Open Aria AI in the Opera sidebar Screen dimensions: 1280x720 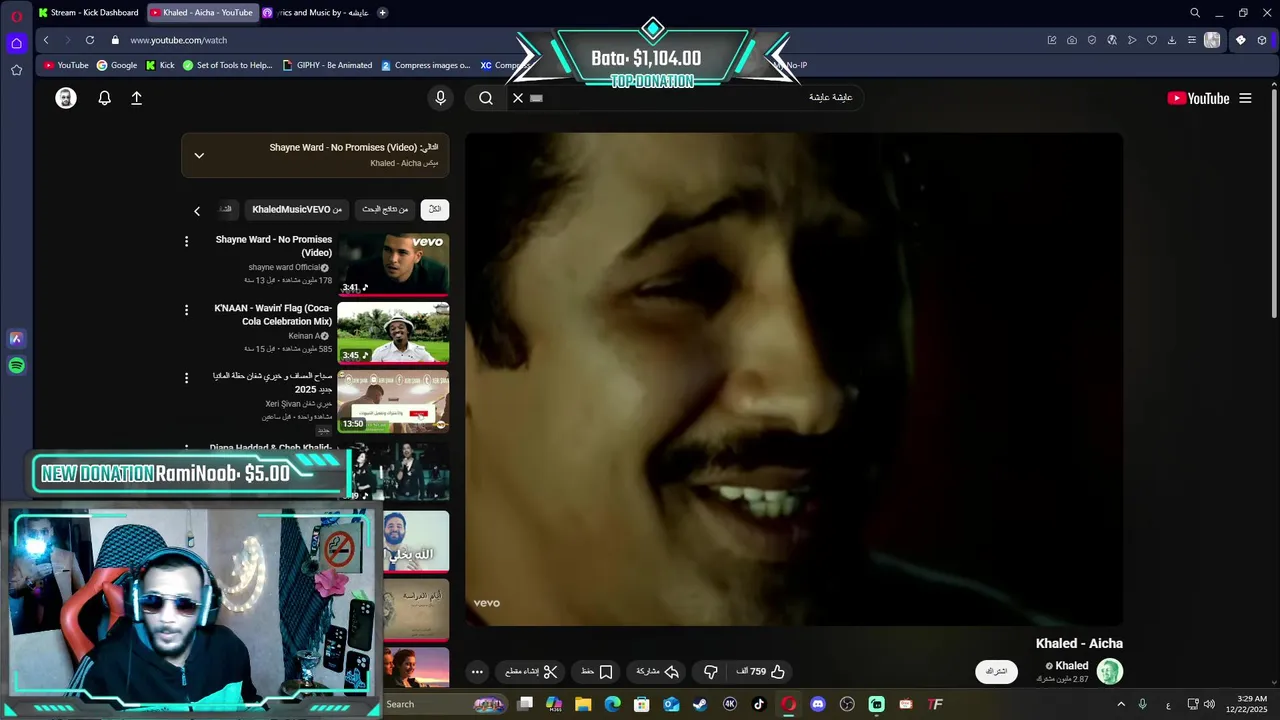tap(16, 339)
